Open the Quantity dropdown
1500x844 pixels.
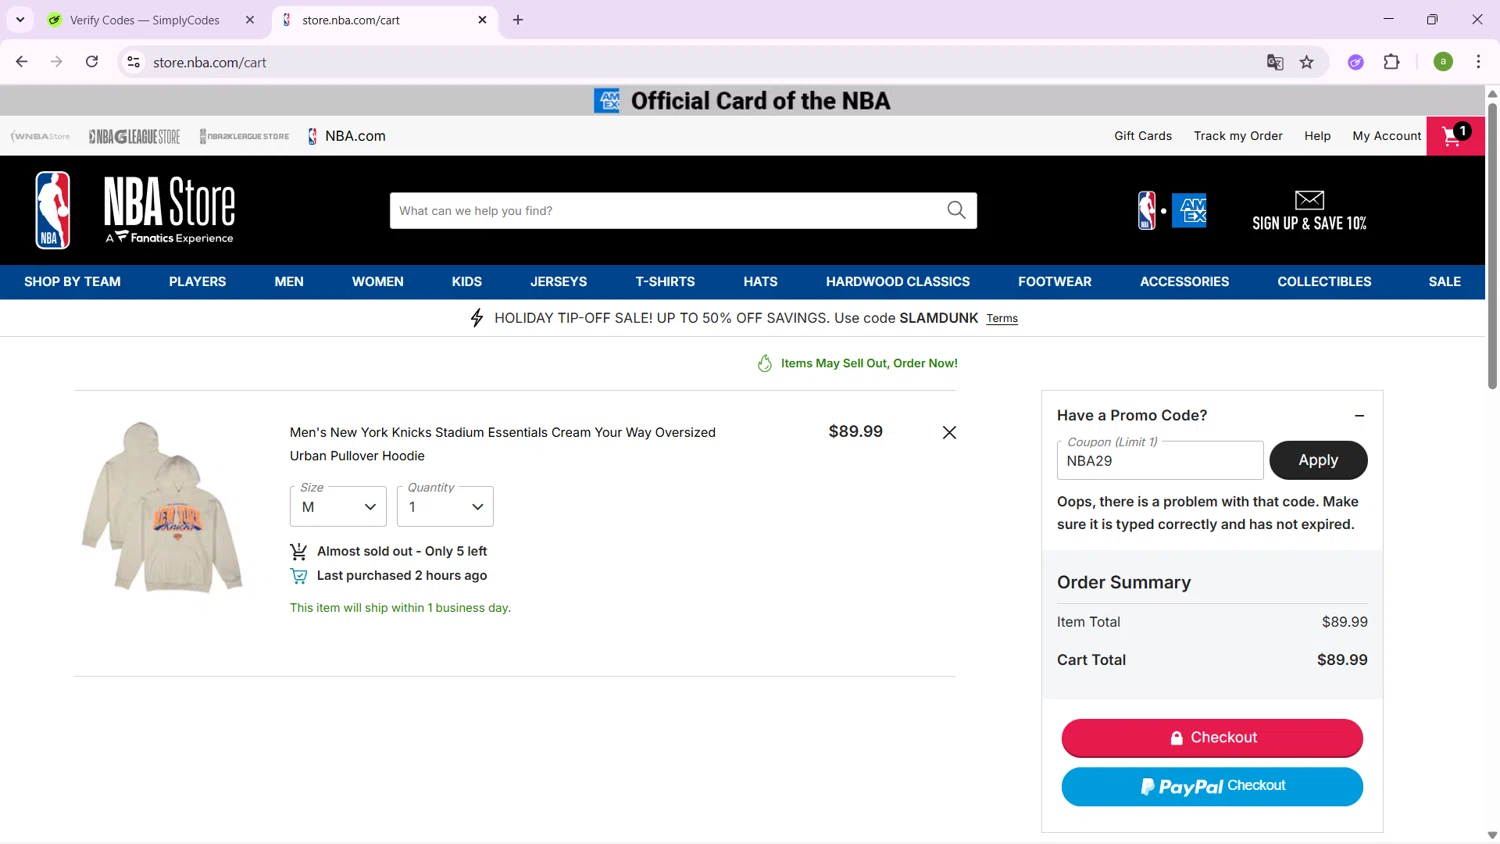pyautogui.click(x=445, y=507)
